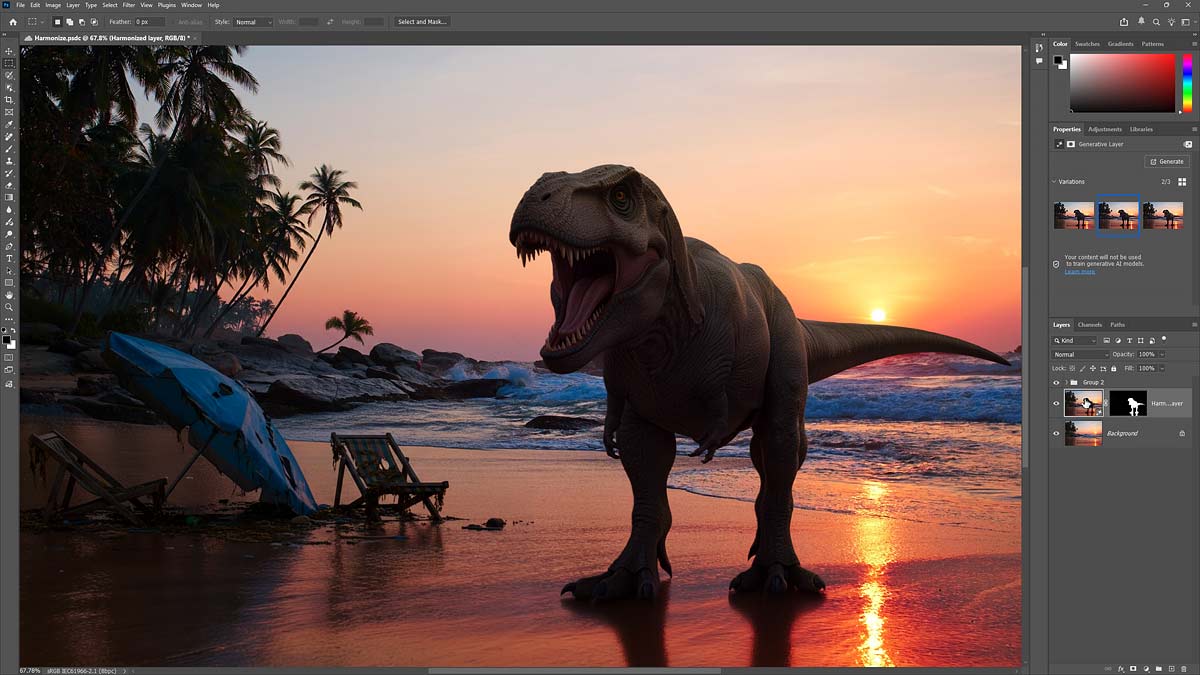Open the Style dropdown in options bar
Image resolution: width=1200 pixels, height=675 pixels.
coord(253,21)
